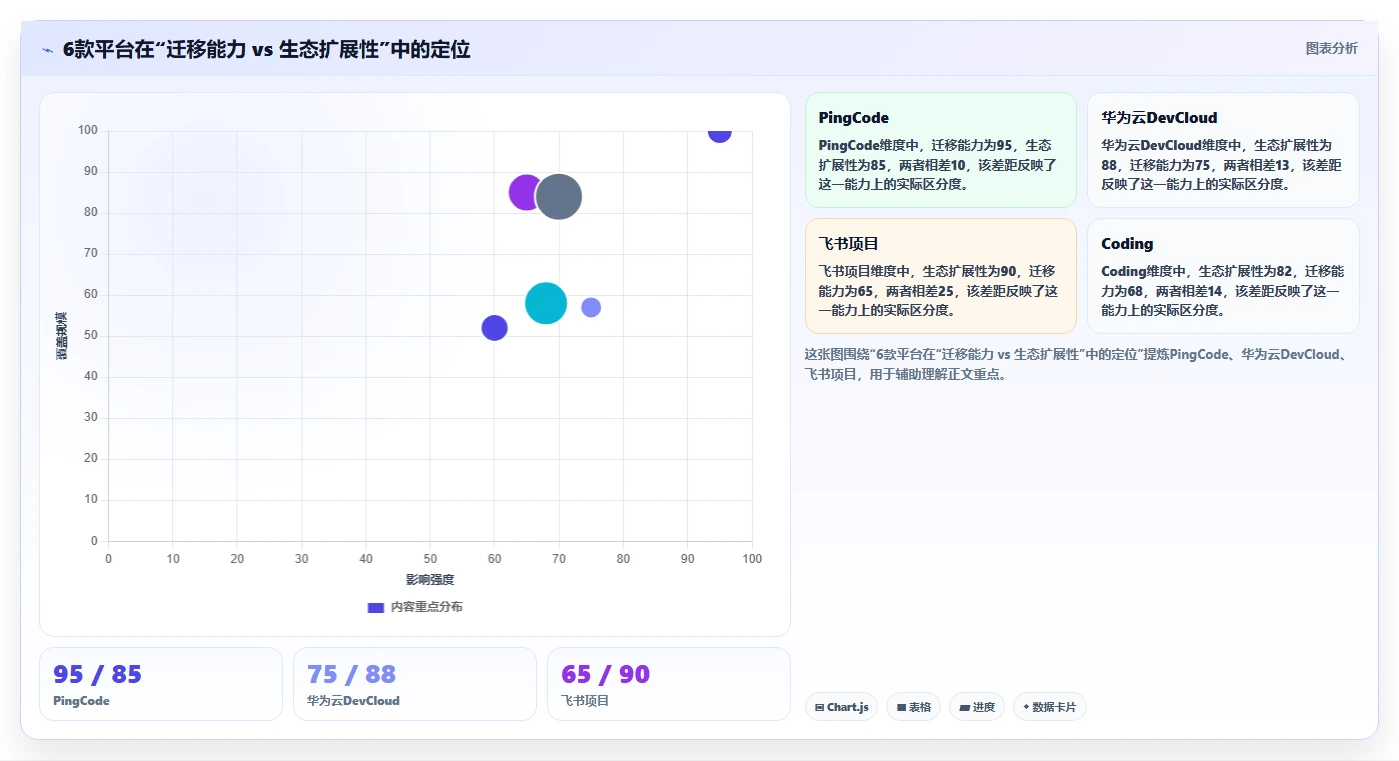Click the lightning icon beside the chart title
Image resolution: width=1399 pixels, height=761 pixels.
click(47, 50)
